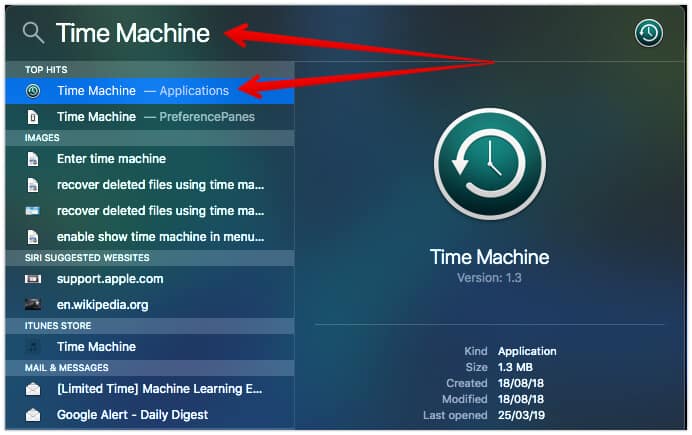Open the Machine Learning limited time email
The height and width of the screenshot is (435, 692).
(160, 389)
